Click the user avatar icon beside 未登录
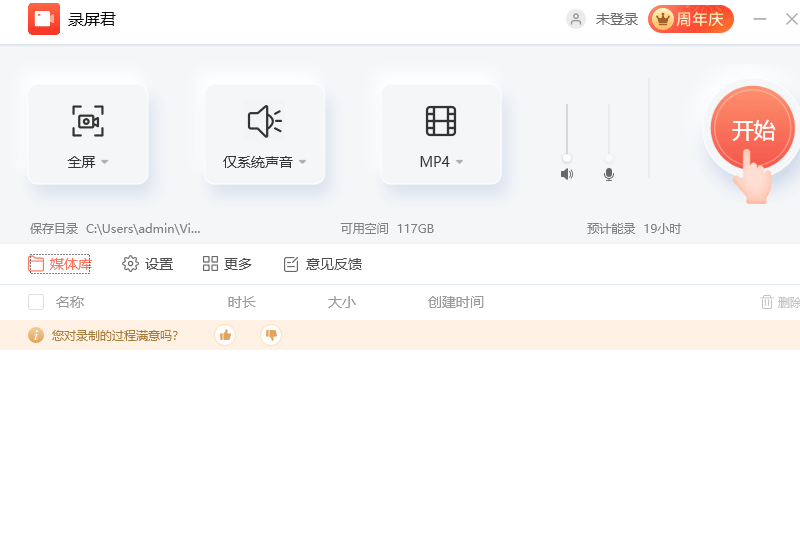The width and height of the screenshot is (800, 533). pyautogui.click(x=576, y=19)
